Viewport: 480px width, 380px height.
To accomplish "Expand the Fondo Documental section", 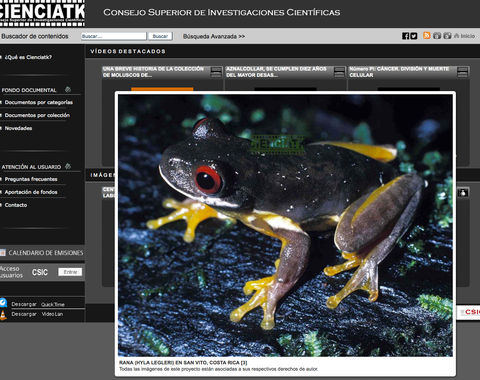I will tap(68, 89).
